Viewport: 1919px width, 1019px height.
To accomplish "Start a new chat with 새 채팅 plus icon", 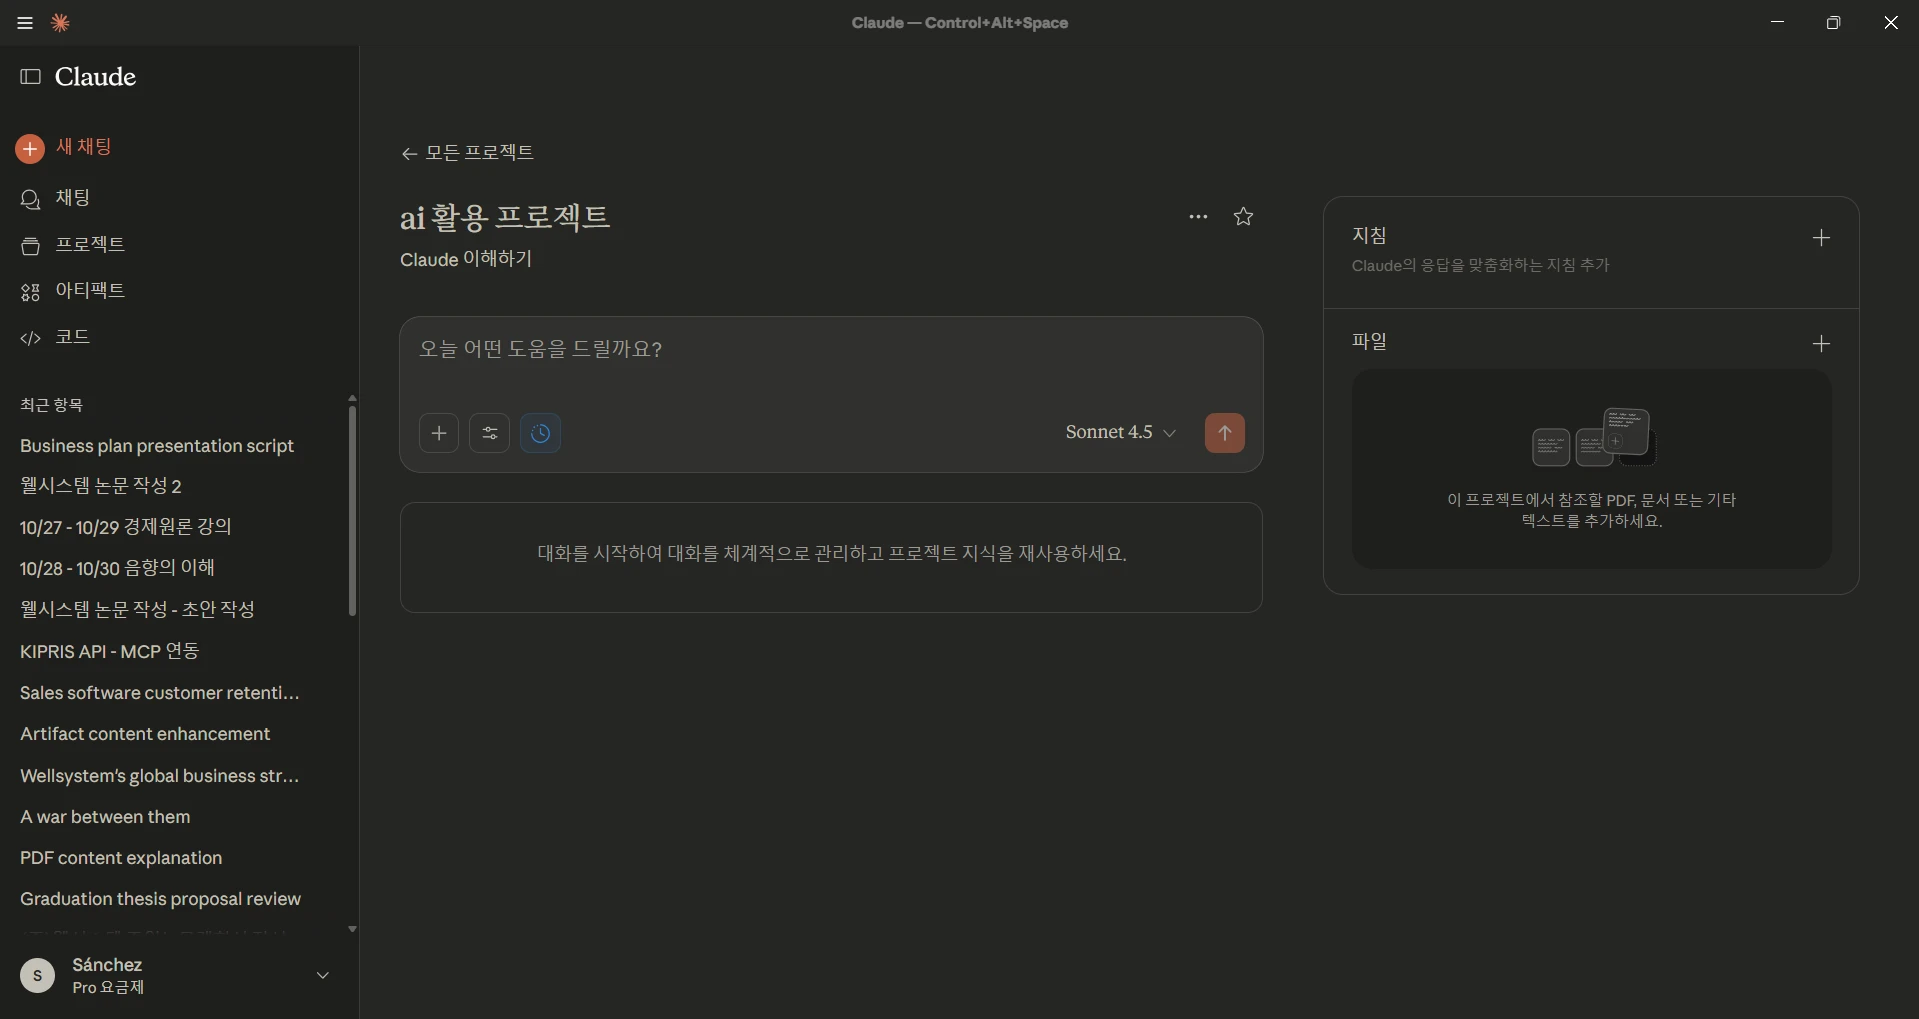I will tap(30, 148).
